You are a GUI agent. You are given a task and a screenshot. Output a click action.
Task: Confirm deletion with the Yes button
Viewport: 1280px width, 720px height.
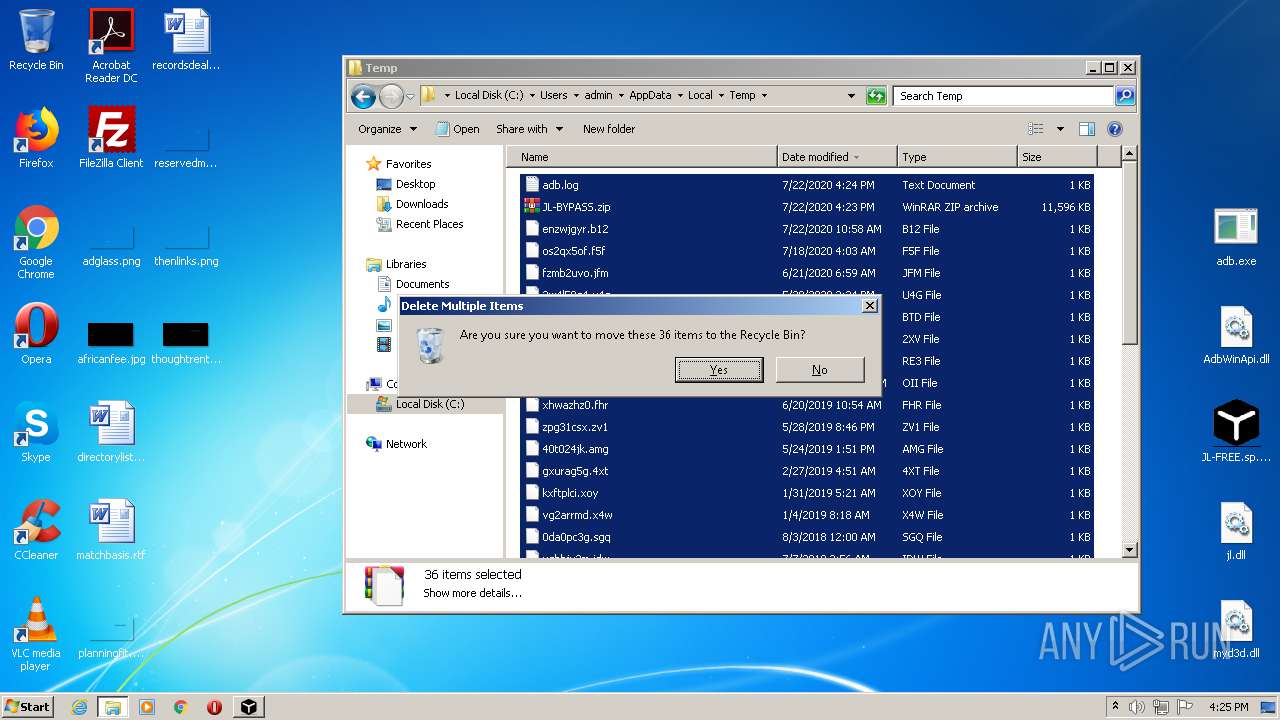pyautogui.click(x=719, y=370)
